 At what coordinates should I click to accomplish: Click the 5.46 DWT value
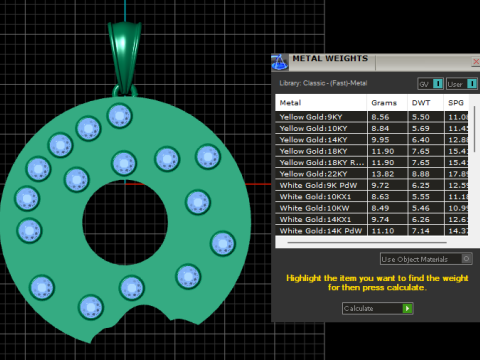[x=421, y=208]
